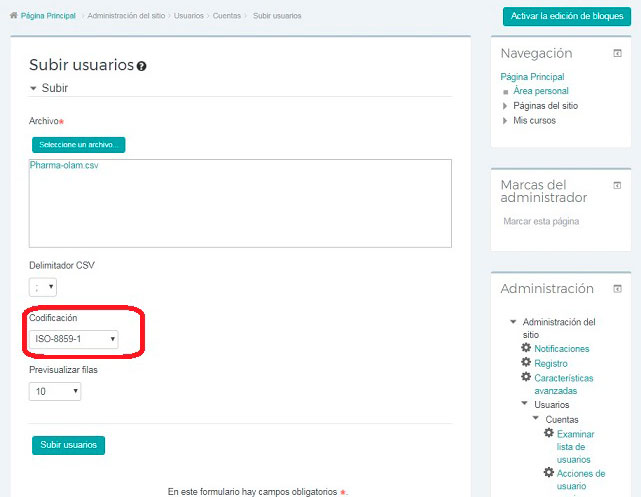Open Página Principal link in Navegación block
The width and height of the screenshot is (641, 497).
[x=532, y=77]
